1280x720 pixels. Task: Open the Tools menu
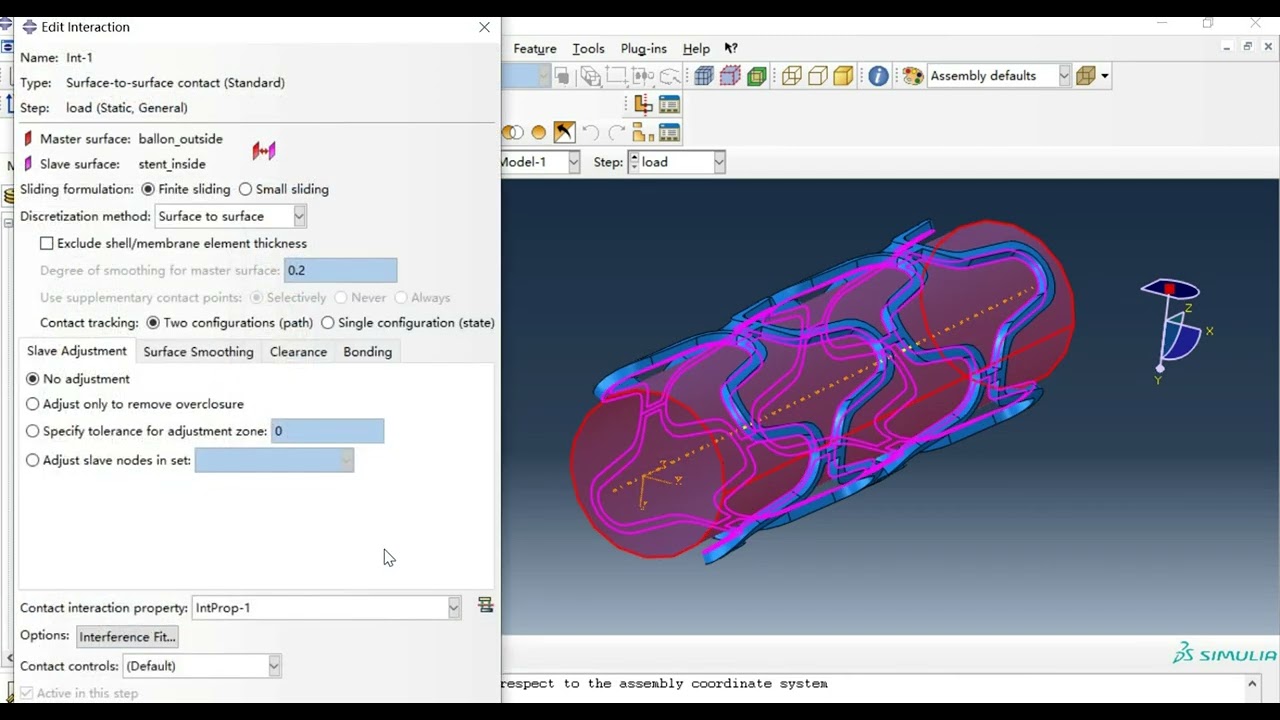point(588,48)
